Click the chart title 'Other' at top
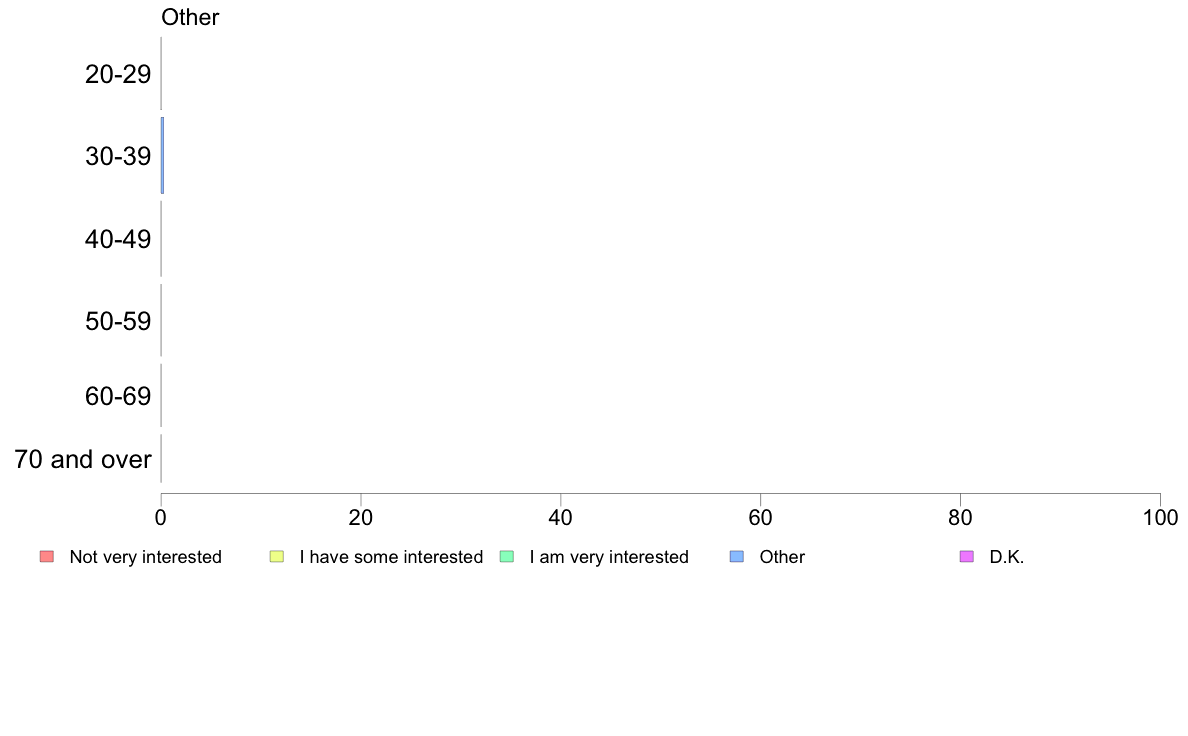This screenshot has height=736, width=1188. tap(190, 17)
